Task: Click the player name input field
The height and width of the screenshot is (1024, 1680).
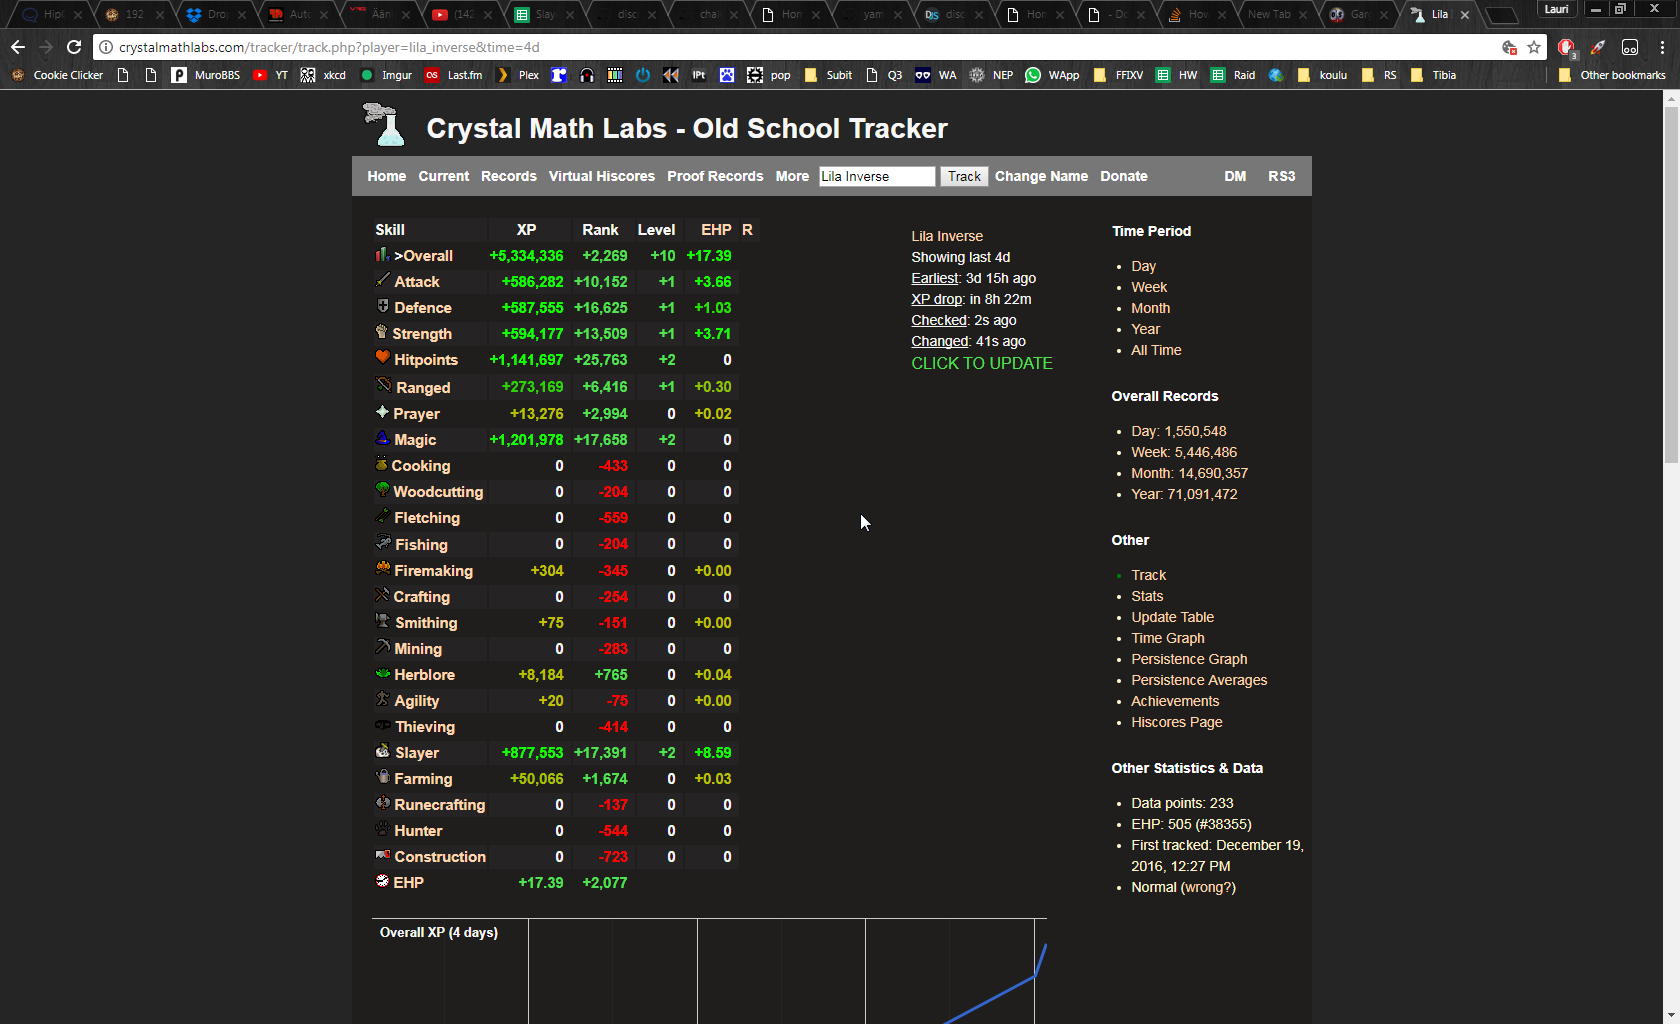Action: (x=876, y=176)
